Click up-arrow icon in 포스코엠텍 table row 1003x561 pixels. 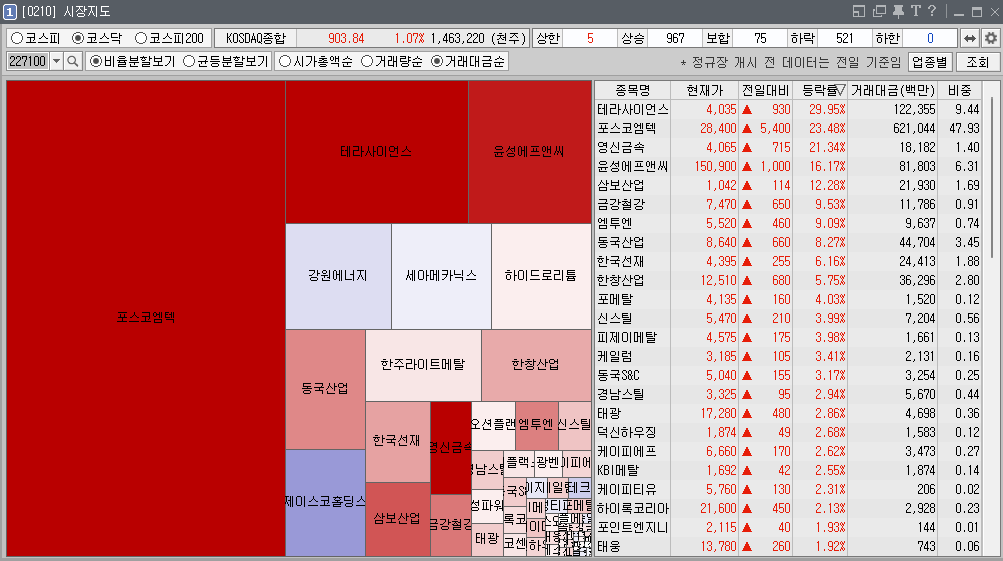pyautogui.click(x=746, y=129)
